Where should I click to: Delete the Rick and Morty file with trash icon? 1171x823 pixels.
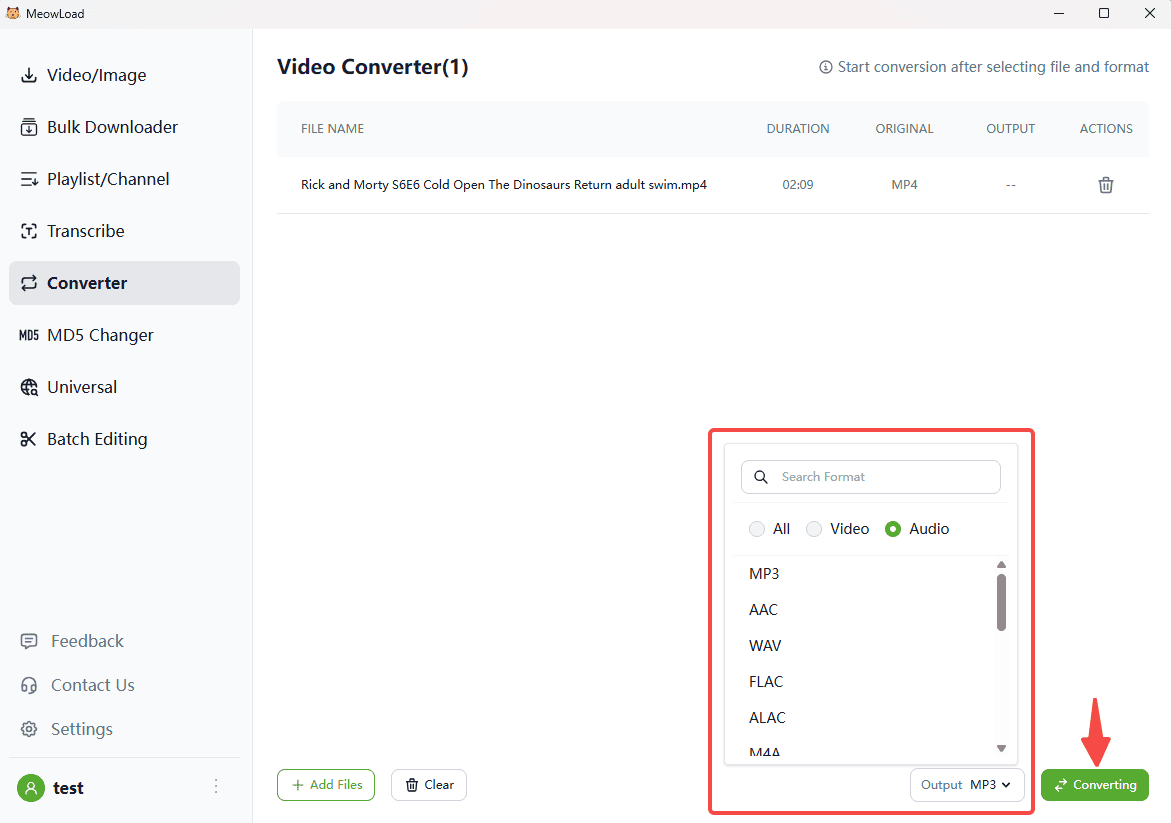[1105, 185]
